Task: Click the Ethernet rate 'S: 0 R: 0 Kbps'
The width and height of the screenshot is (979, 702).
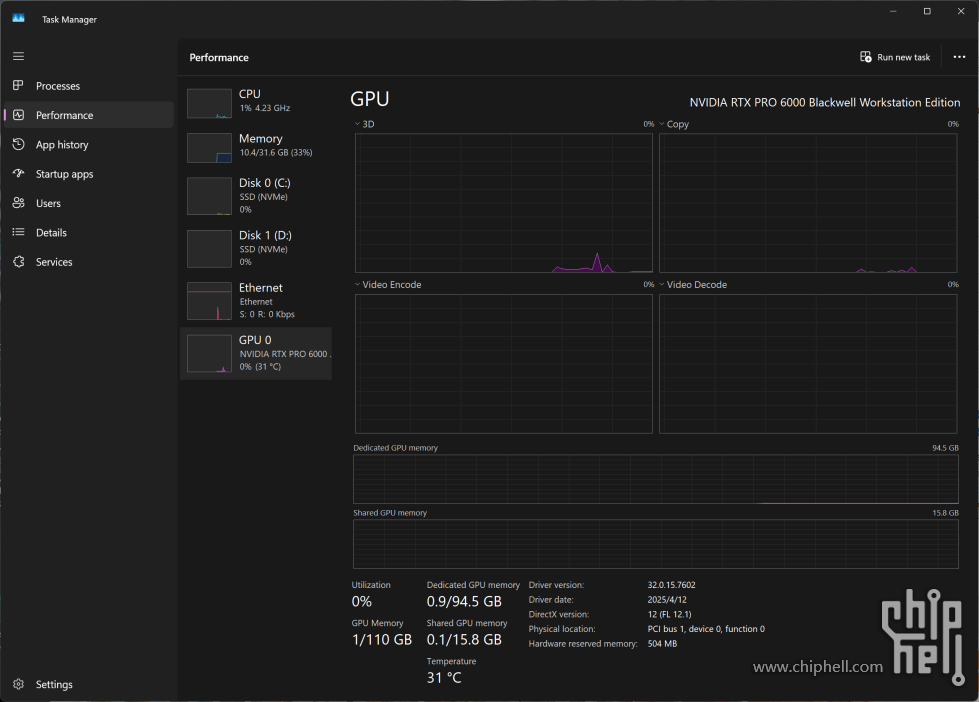Action: point(267,314)
